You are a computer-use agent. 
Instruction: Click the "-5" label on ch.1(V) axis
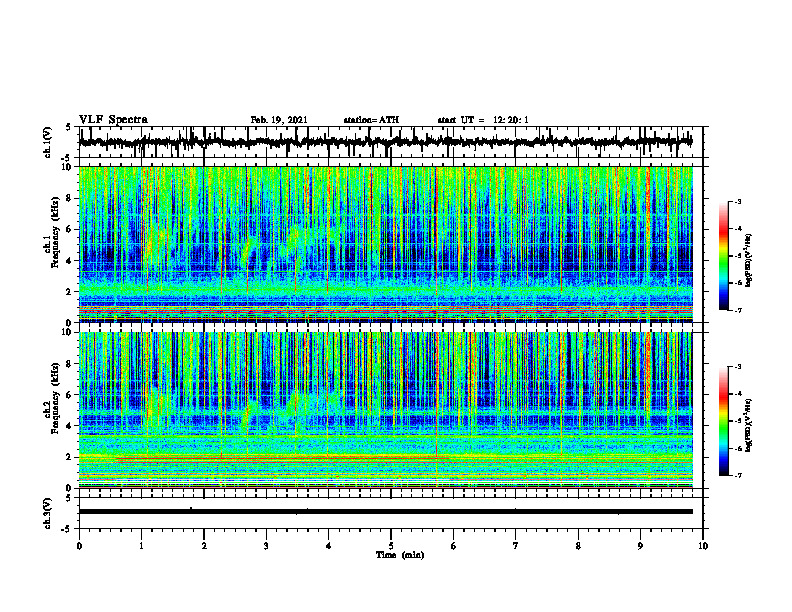tap(67, 159)
